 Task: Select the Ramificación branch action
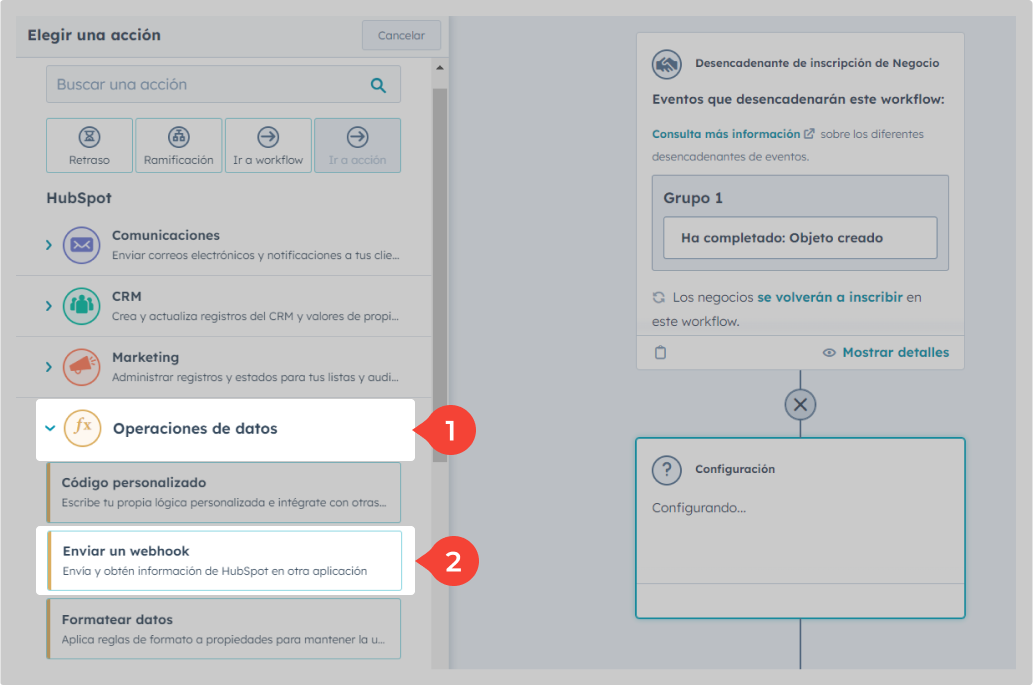pyautogui.click(x=178, y=145)
